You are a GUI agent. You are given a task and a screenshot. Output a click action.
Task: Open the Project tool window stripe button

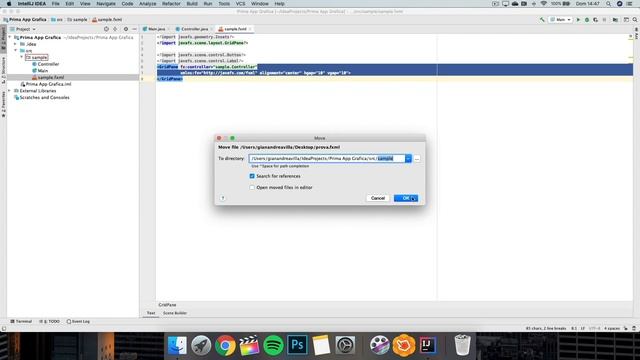point(3,39)
